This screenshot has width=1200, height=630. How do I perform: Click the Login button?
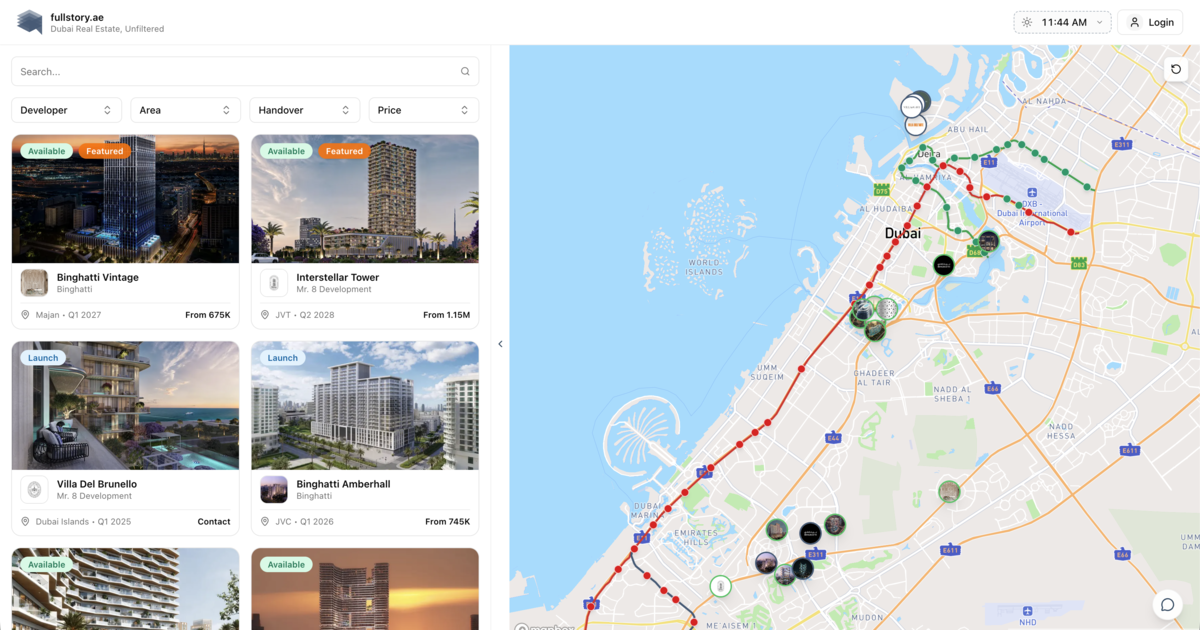(1150, 22)
